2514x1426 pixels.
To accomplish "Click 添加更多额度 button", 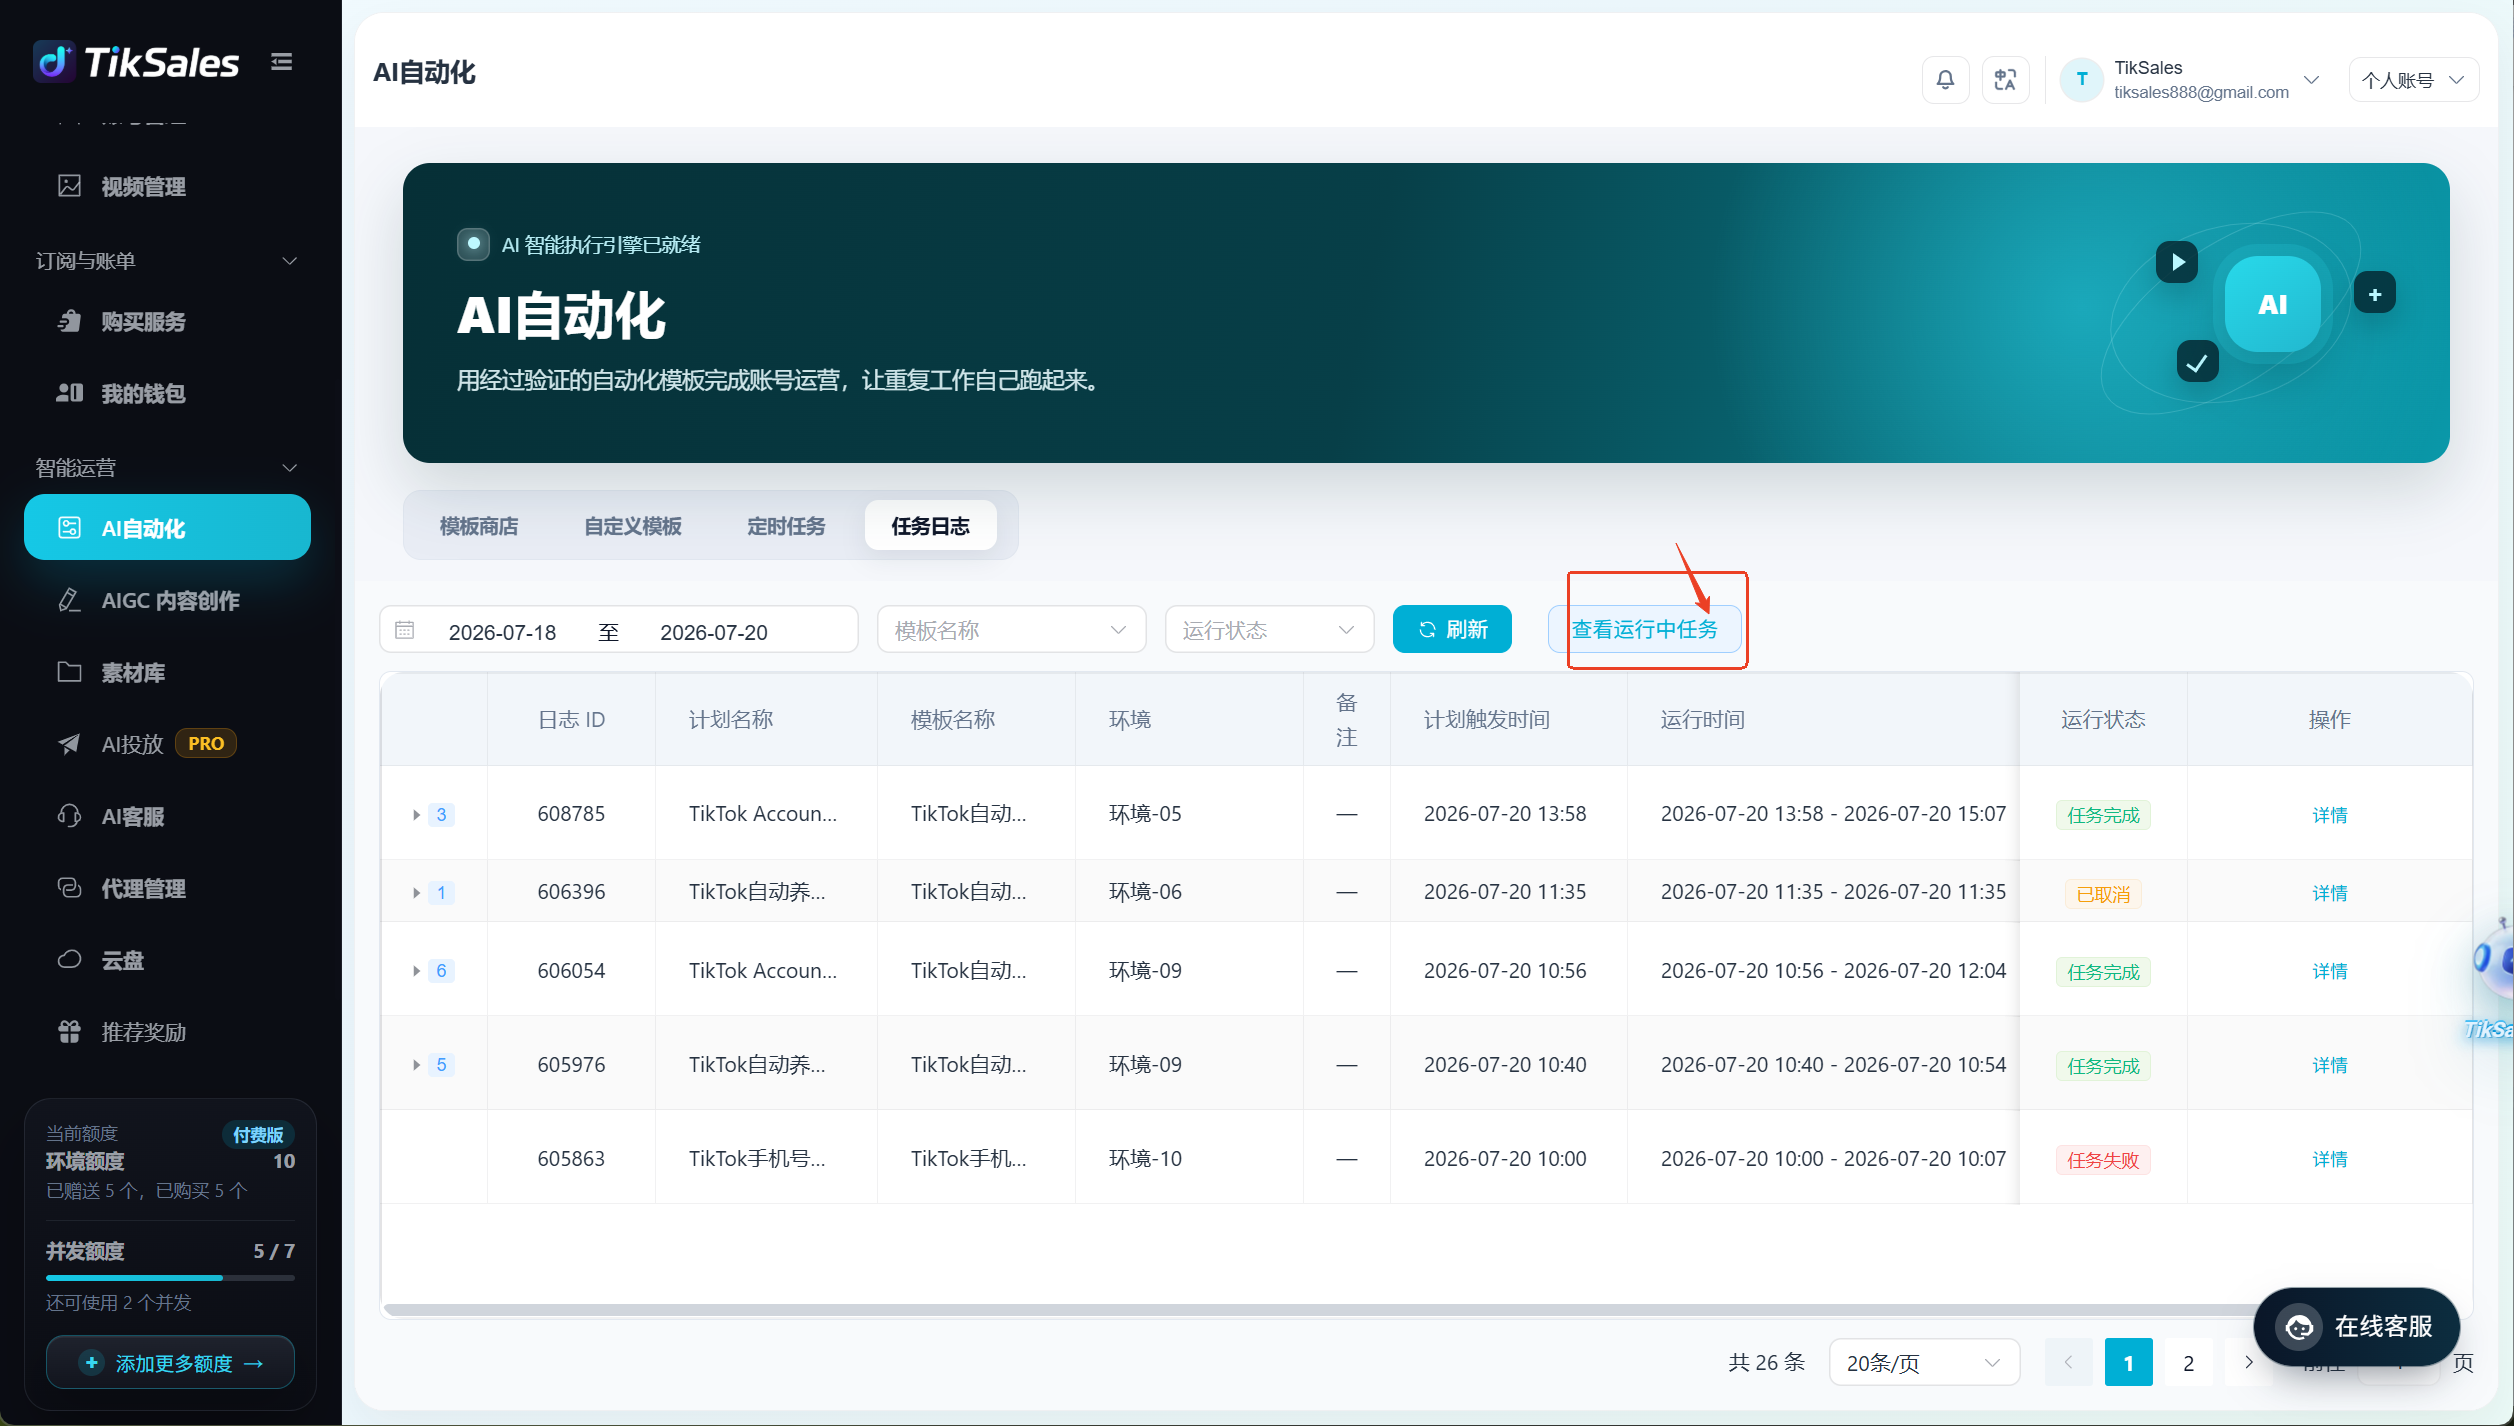I will (170, 1363).
